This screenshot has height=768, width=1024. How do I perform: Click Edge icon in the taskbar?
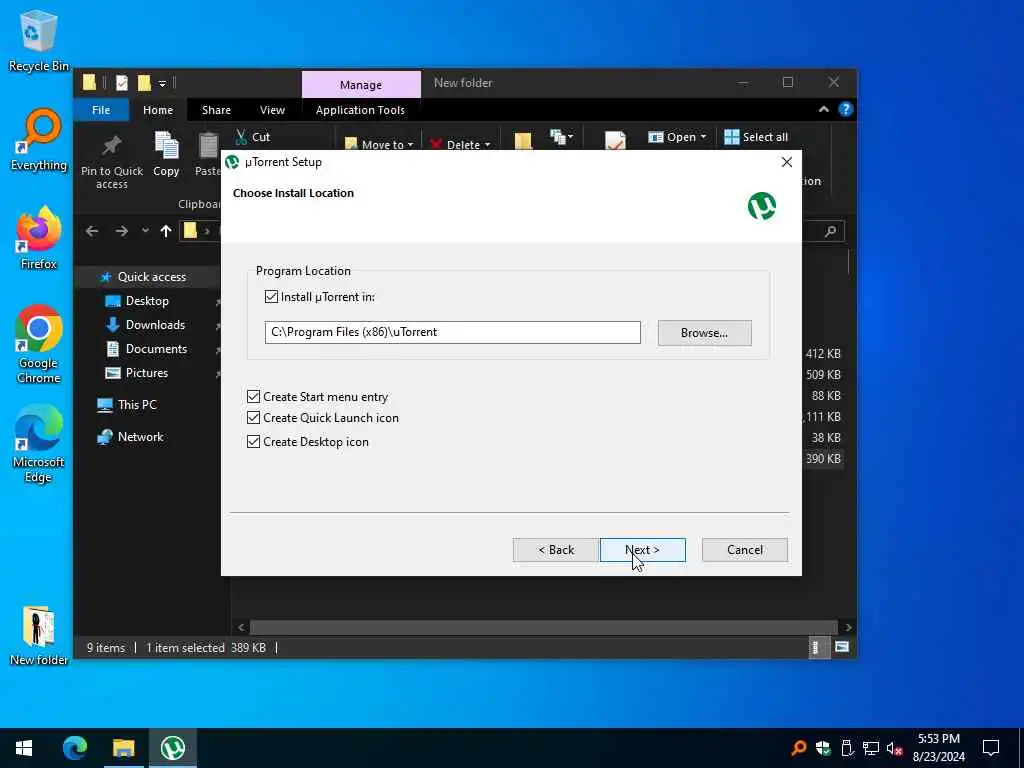click(74, 748)
